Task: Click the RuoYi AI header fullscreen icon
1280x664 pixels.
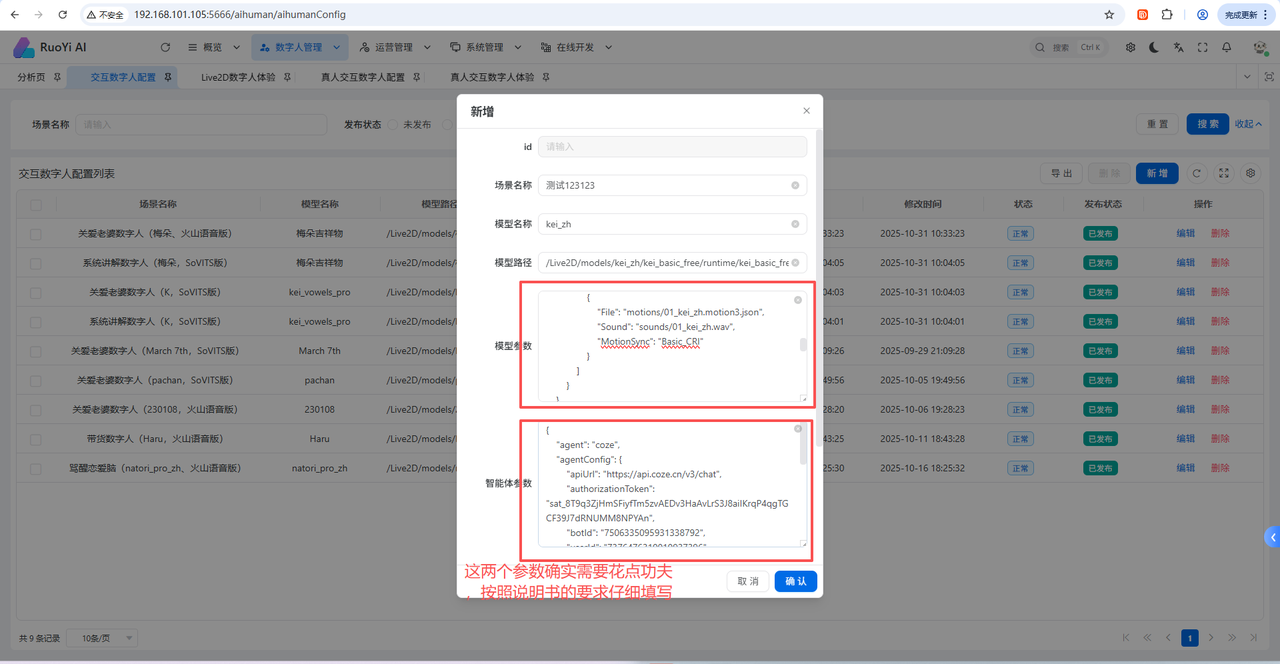Action: (1202, 47)
